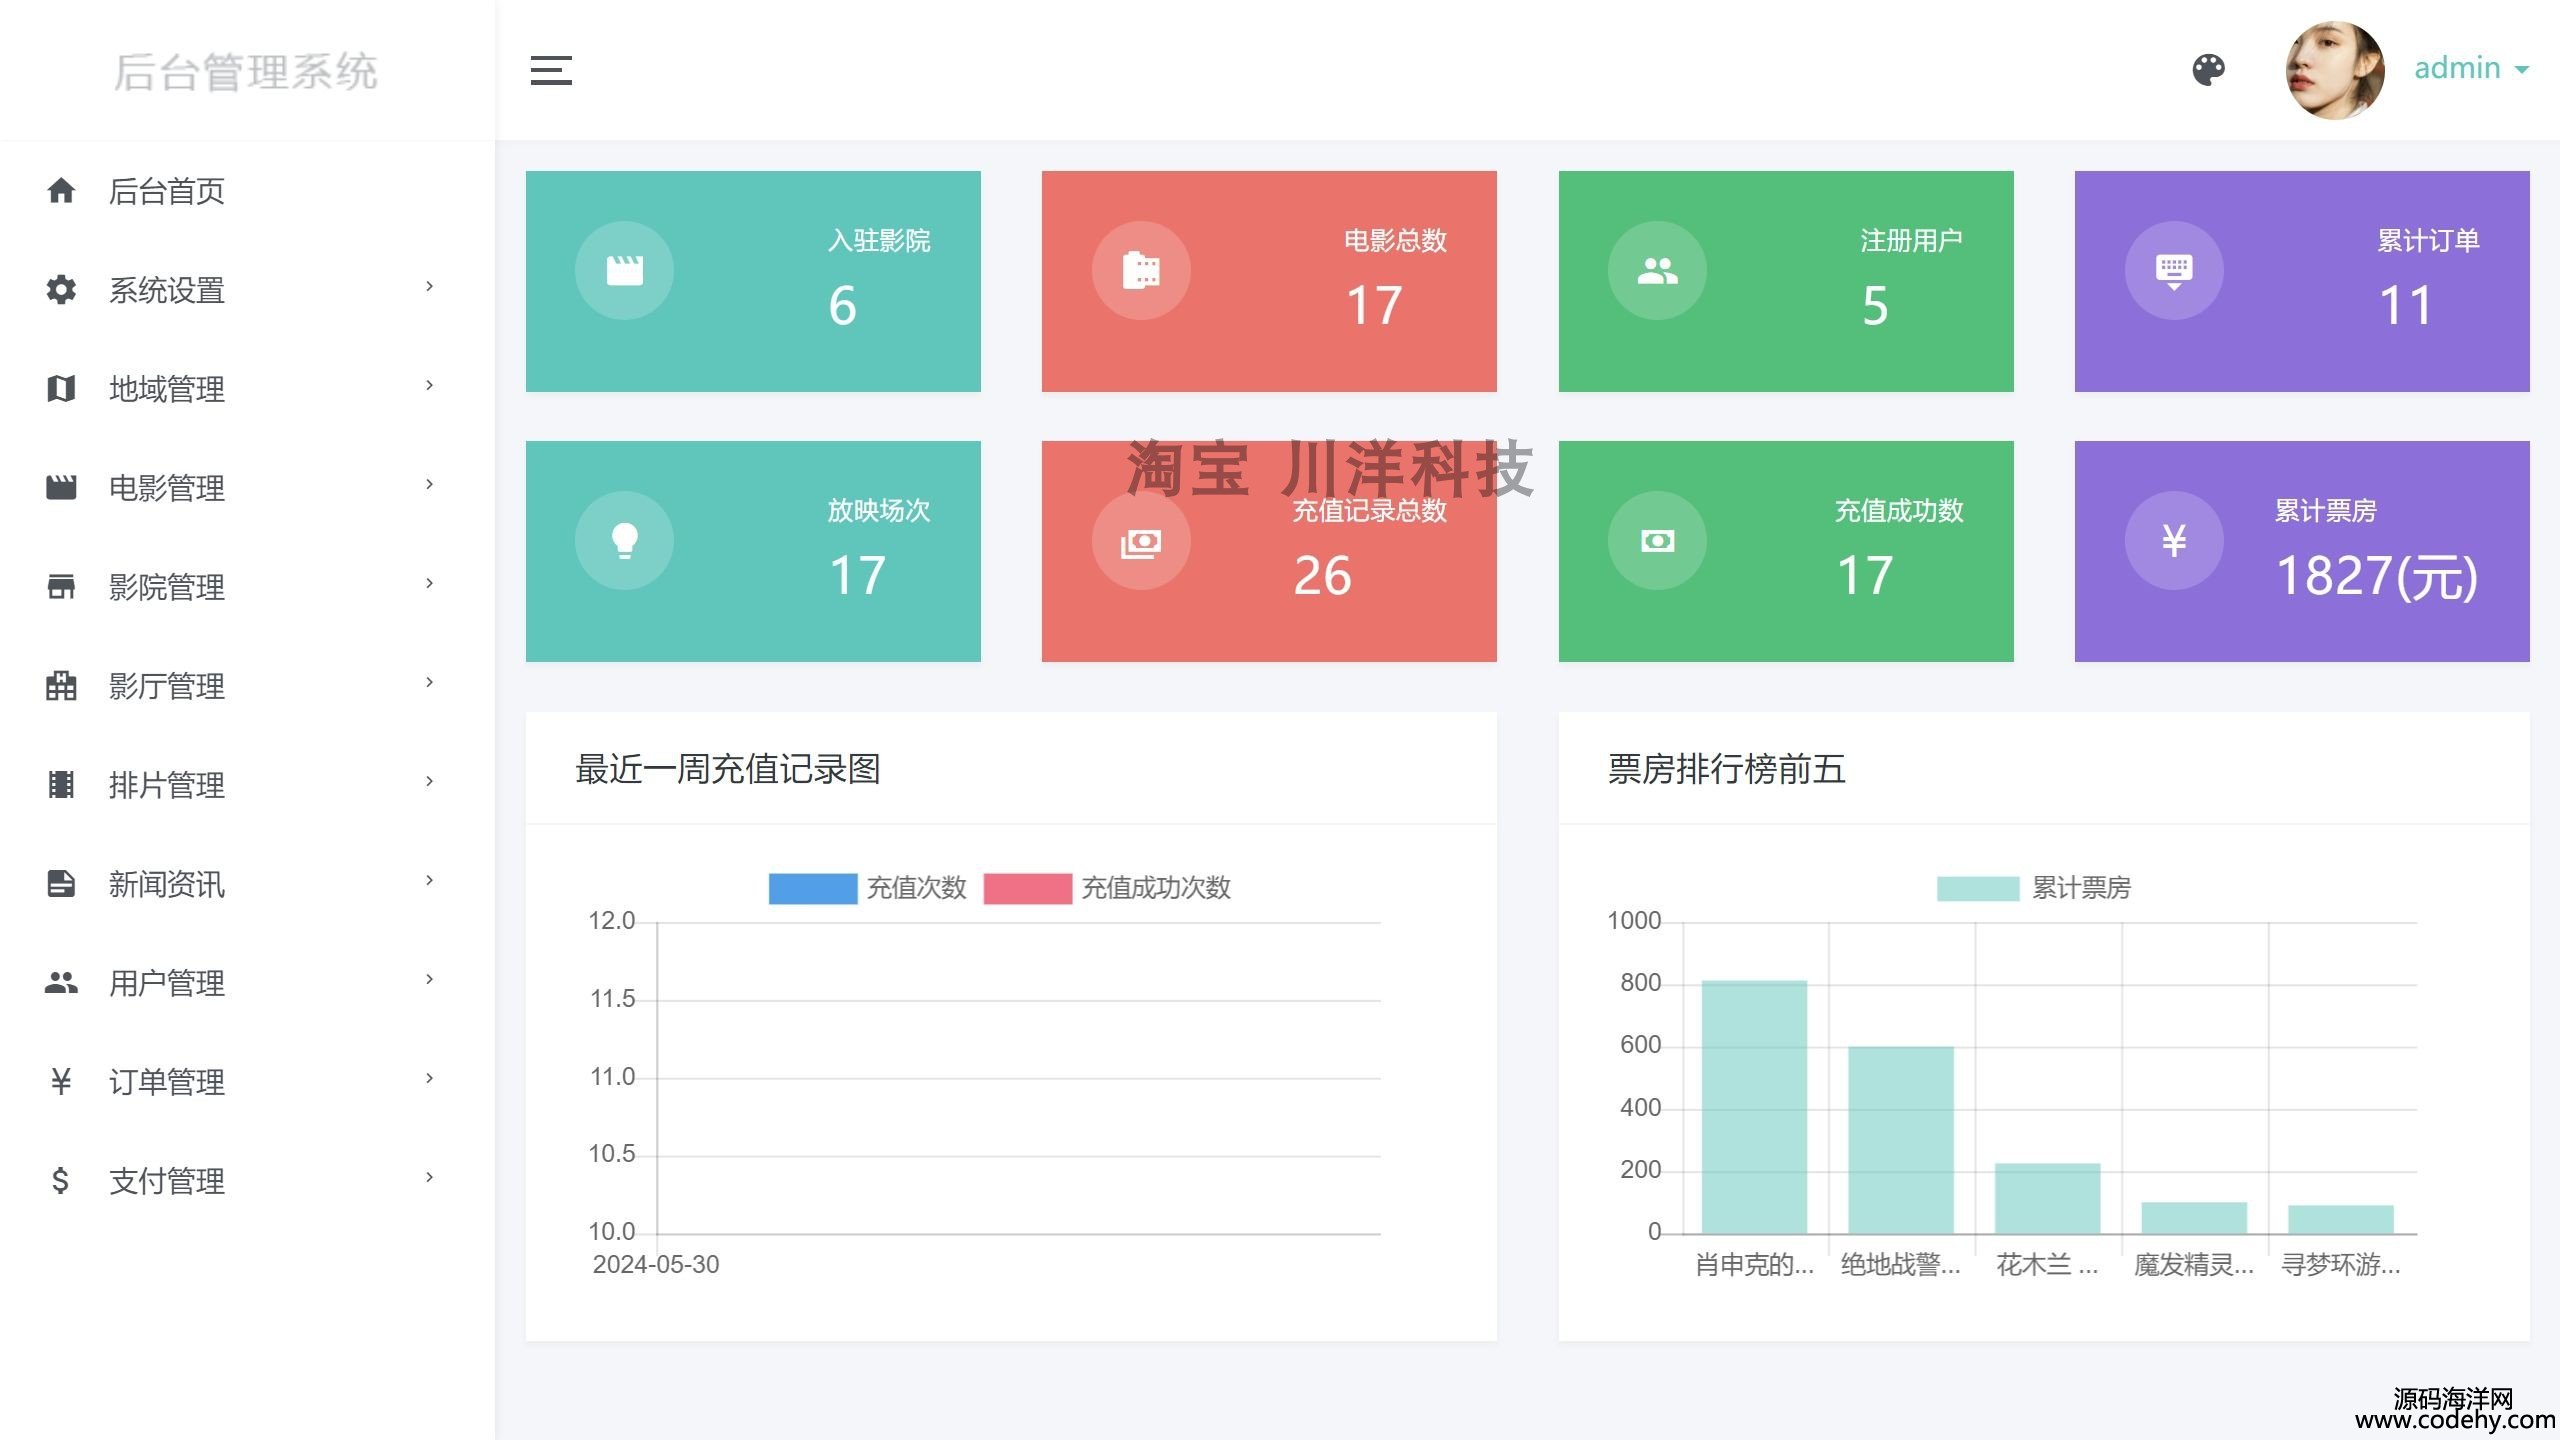
Task: Select 后台首页 in the sidebar
Action: point(166,191)
